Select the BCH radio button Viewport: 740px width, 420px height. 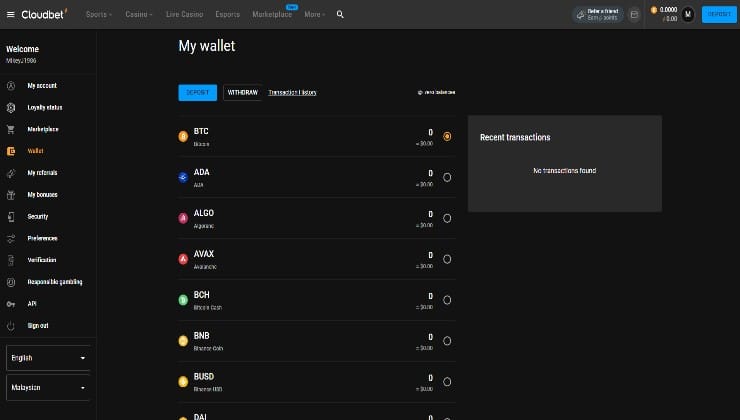coord(447,300)
